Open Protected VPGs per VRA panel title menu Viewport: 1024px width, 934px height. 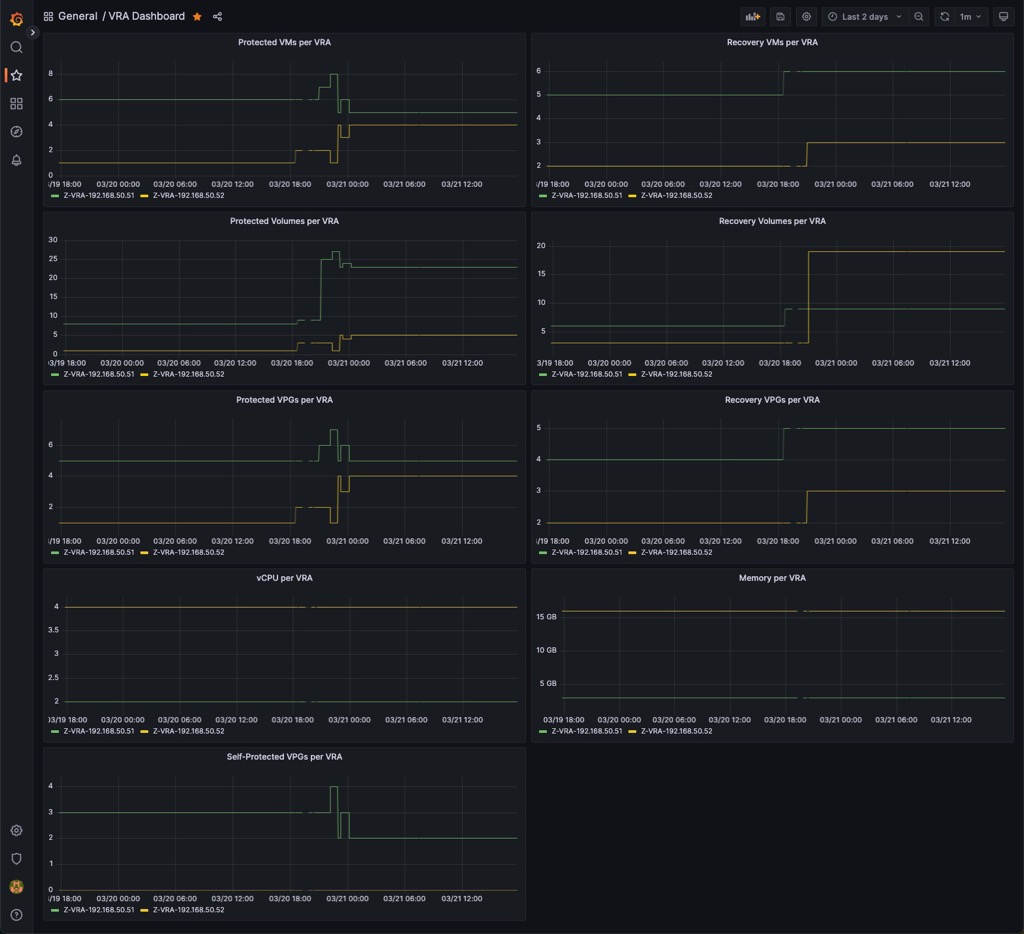pos(284,400)
